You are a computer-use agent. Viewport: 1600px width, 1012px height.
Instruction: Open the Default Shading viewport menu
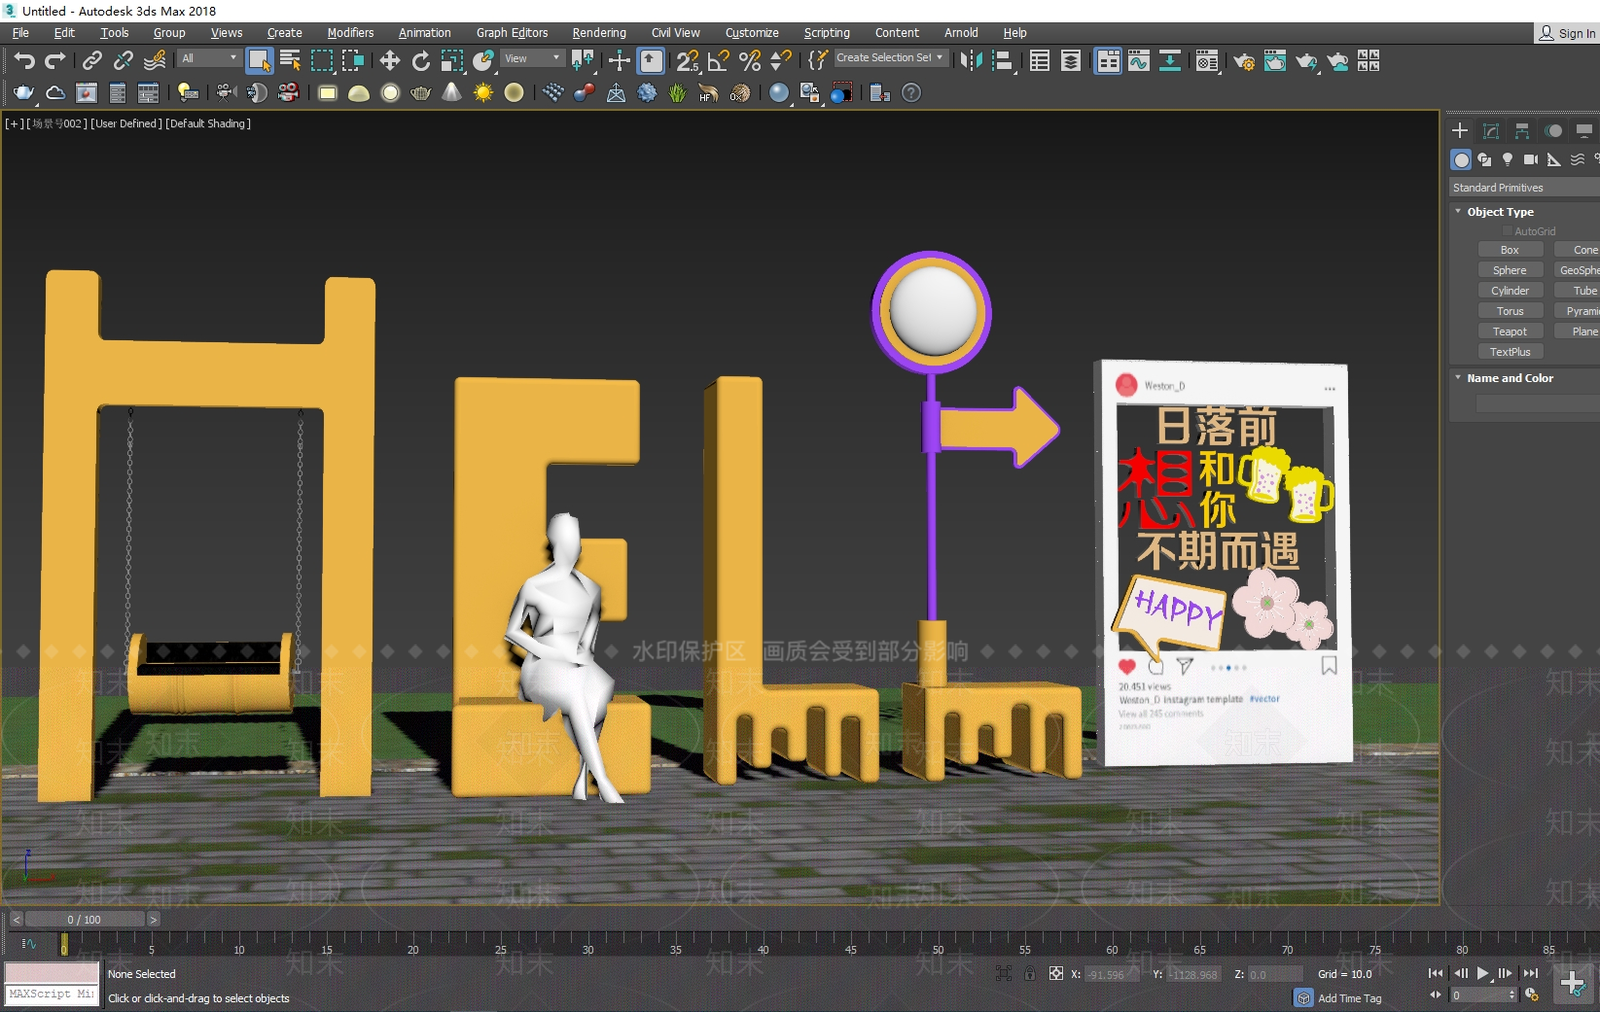coord(208,124)
